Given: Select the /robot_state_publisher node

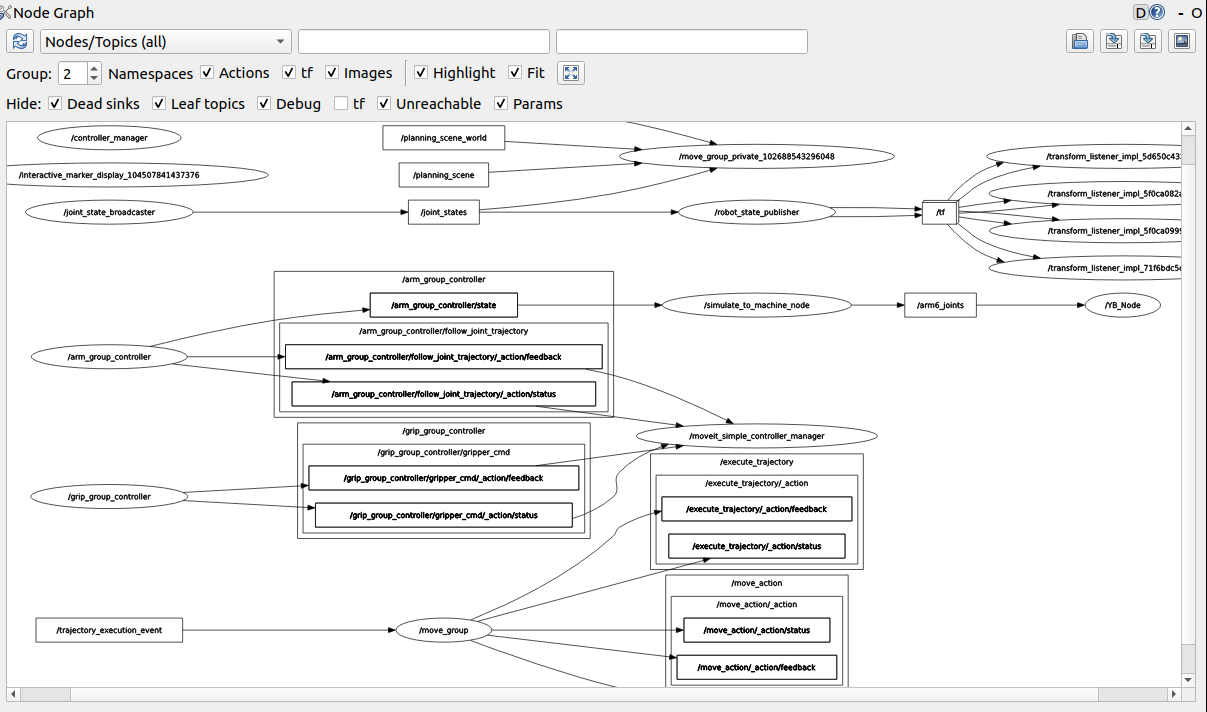Looking at the screenshot, I should pyautogui.click(x=756, y=212).
